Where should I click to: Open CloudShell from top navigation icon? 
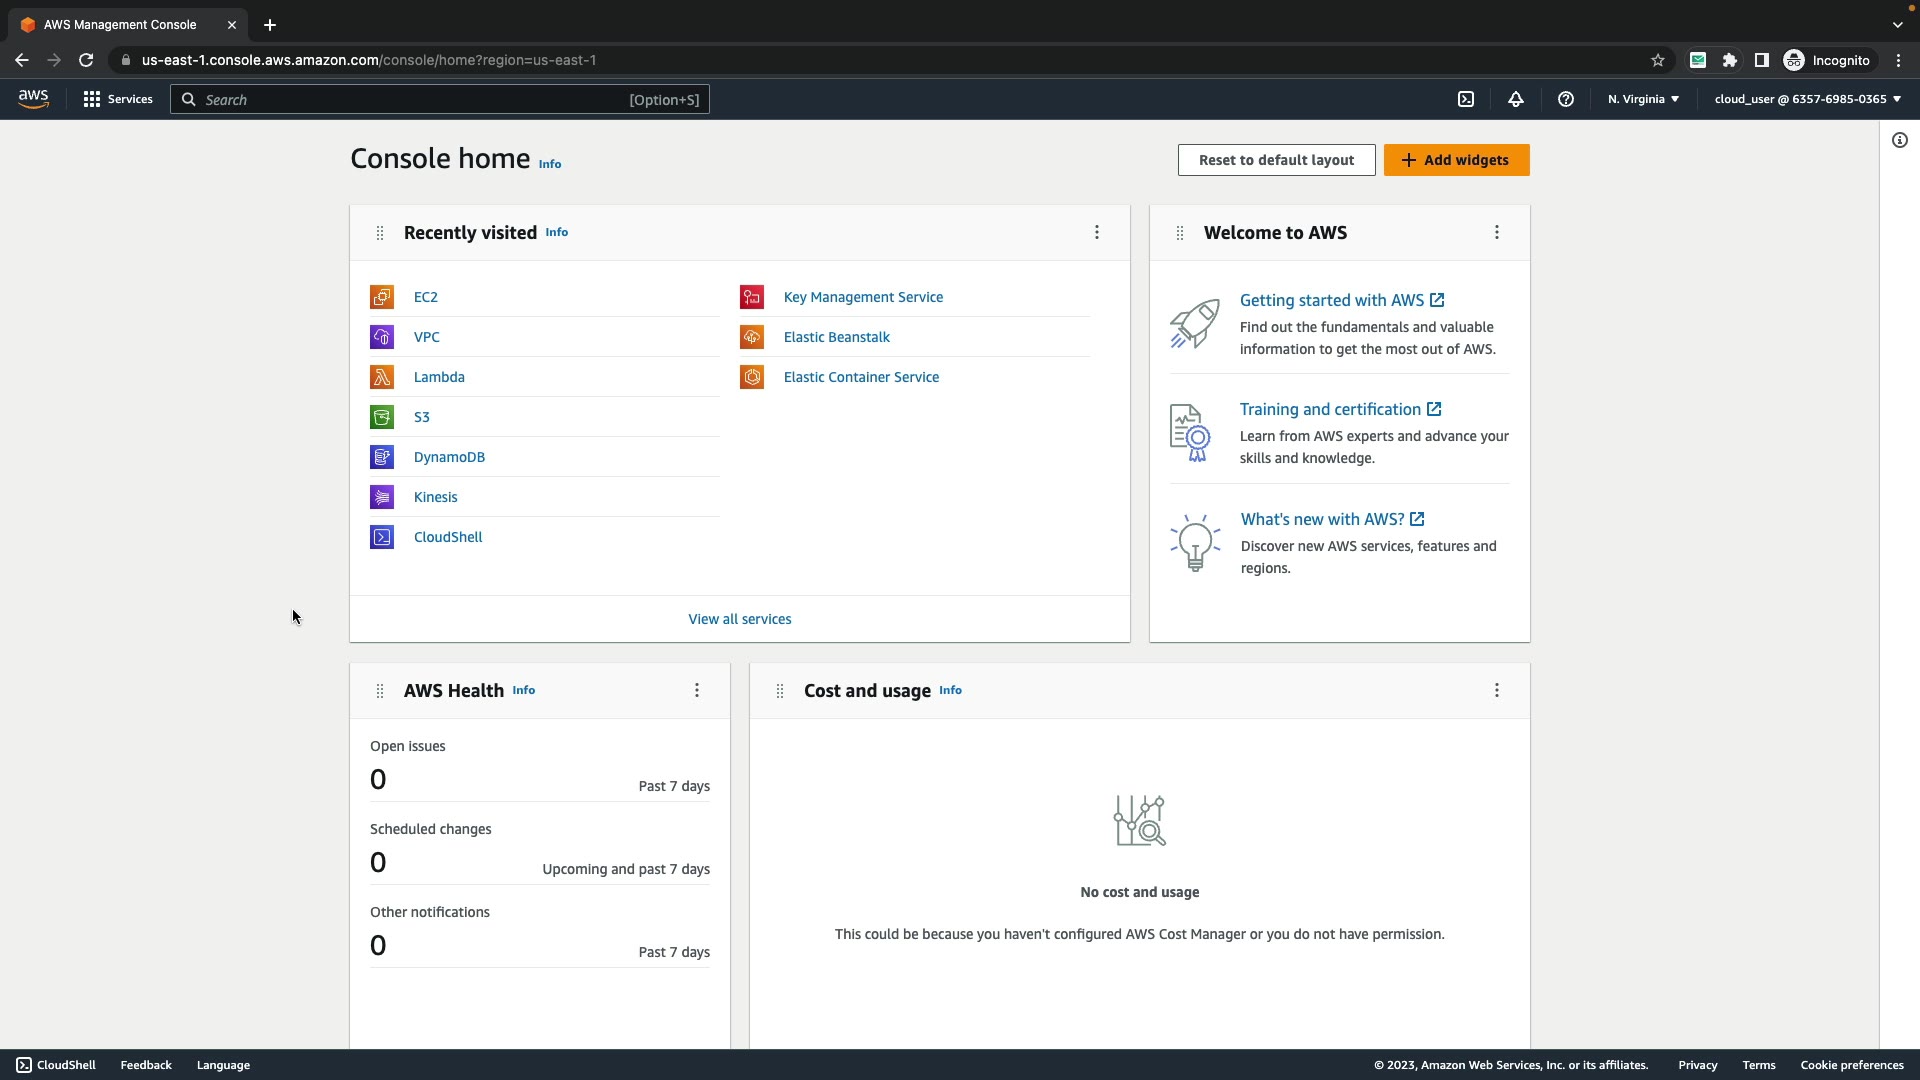pos(1466,99)
